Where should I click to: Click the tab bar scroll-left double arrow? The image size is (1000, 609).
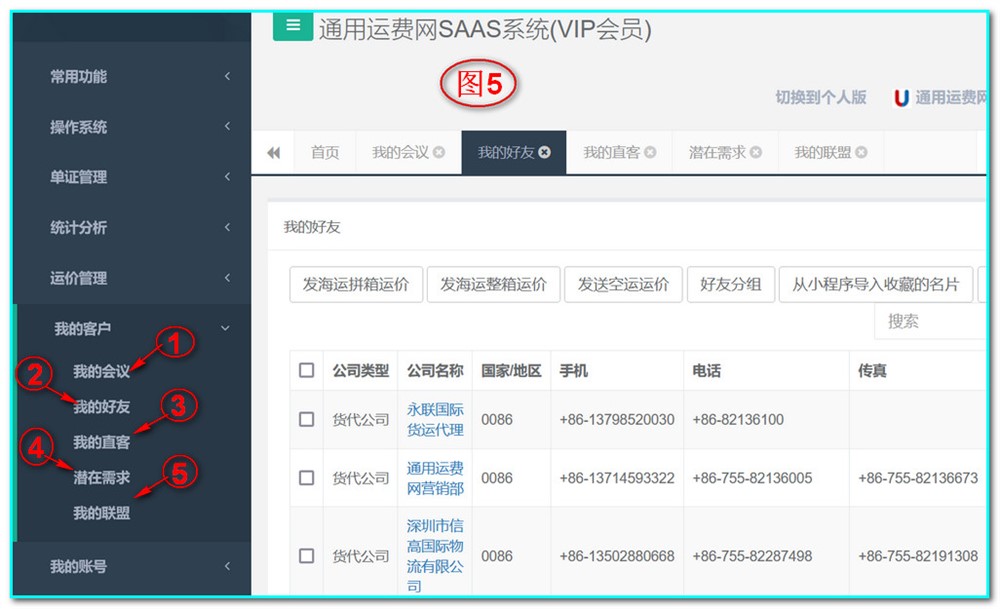click(x=273, y=153)
